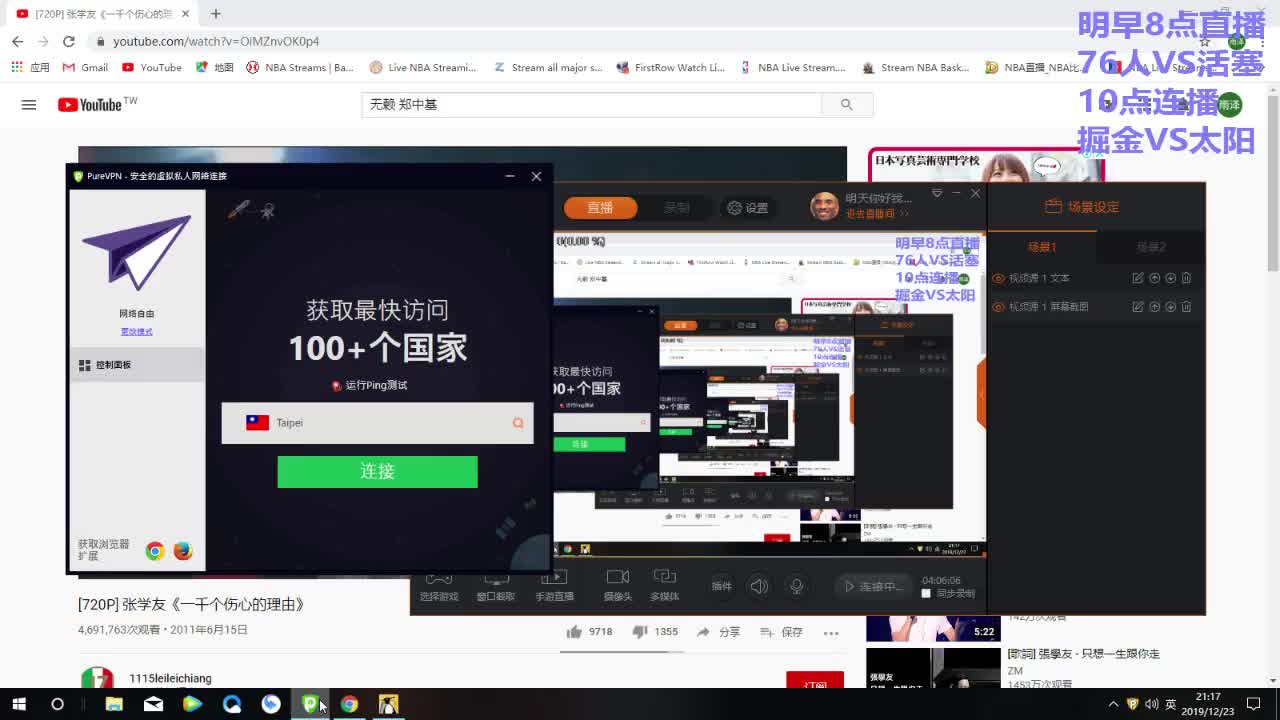Open the 设置 settings gear in streaming app
This screenshot has width=1280, height=720.
(748, 208)
